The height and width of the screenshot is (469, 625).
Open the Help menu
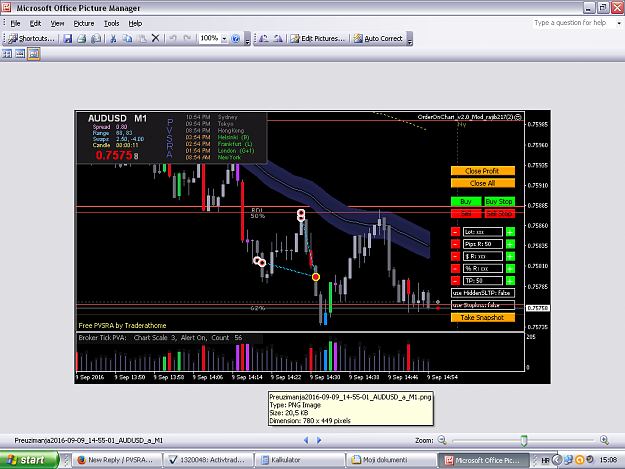tap(135, 23)
